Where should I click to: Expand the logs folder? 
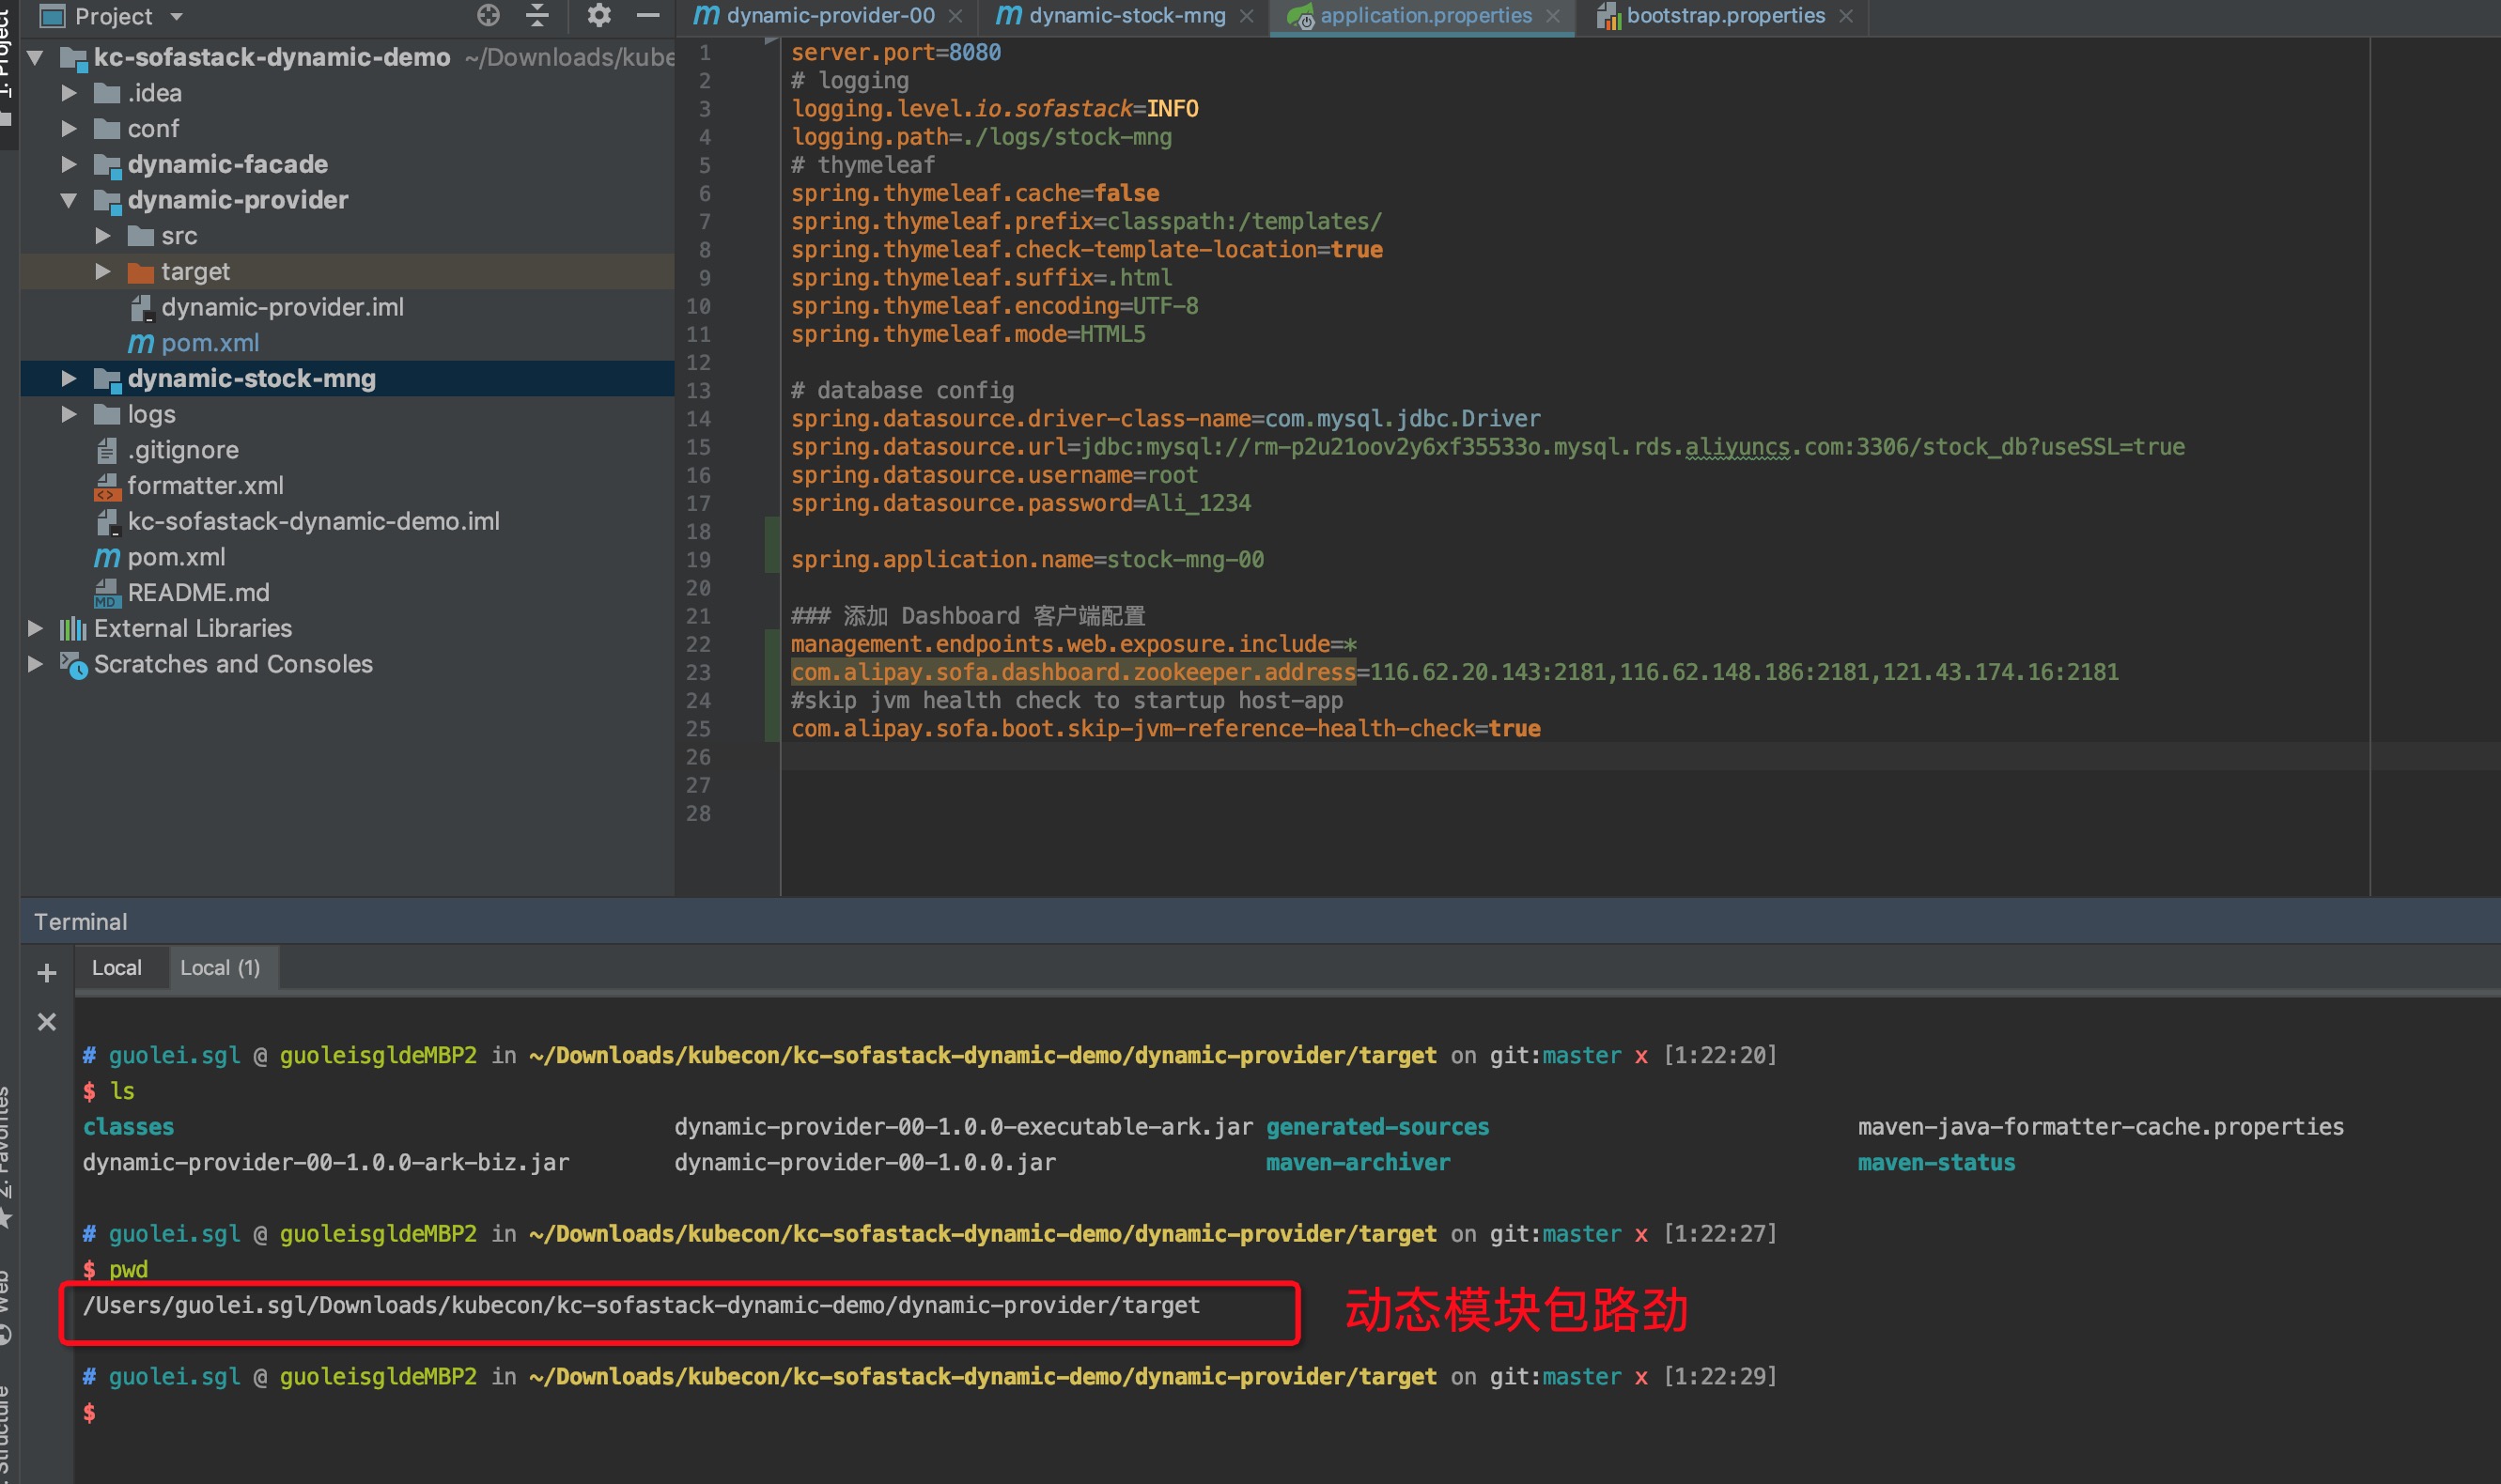(x=68, y=414)
